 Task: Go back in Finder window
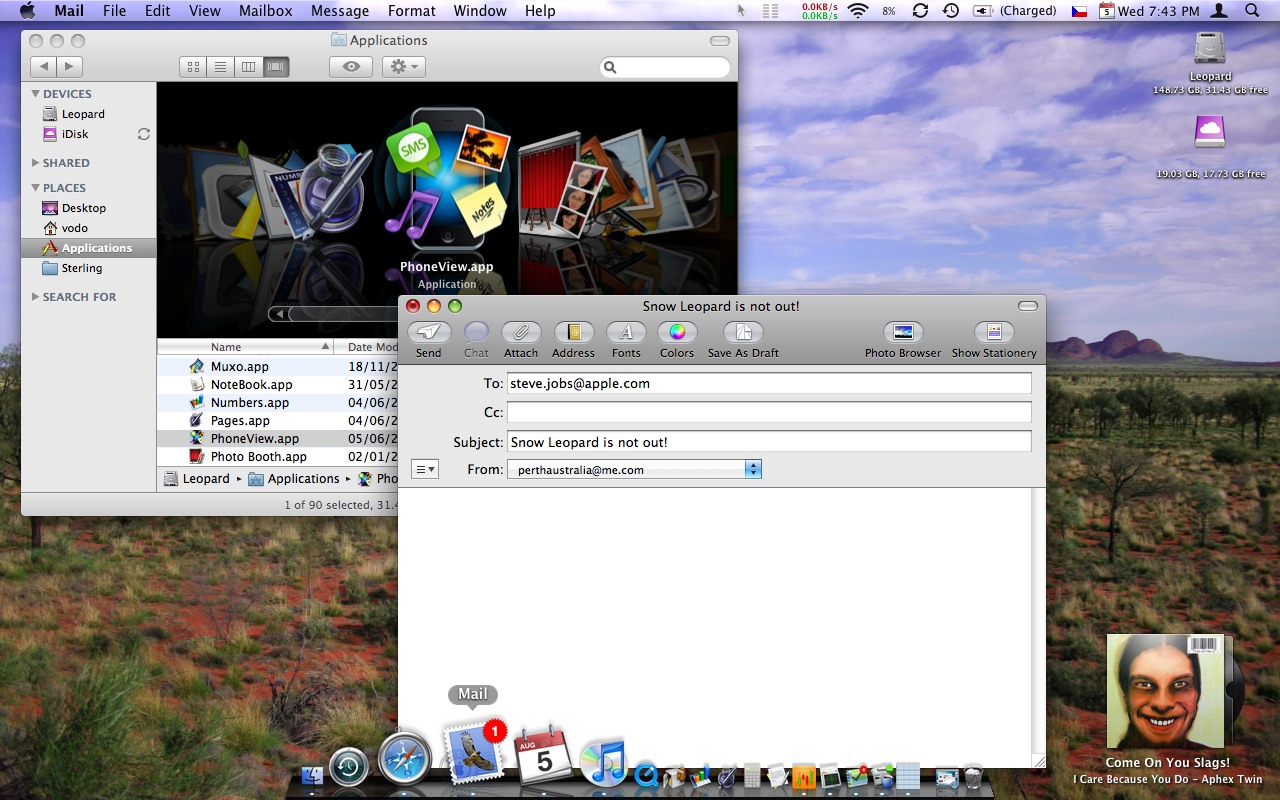click(x=43, y=67)
